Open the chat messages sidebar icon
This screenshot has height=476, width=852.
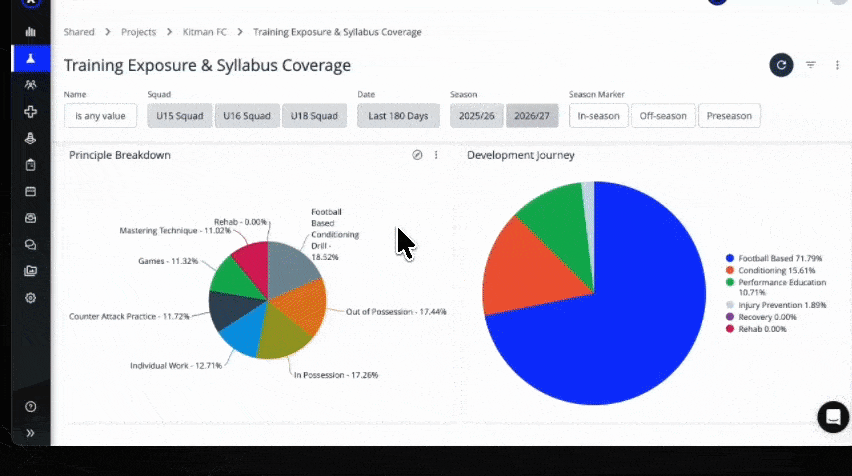pos(30,245)
